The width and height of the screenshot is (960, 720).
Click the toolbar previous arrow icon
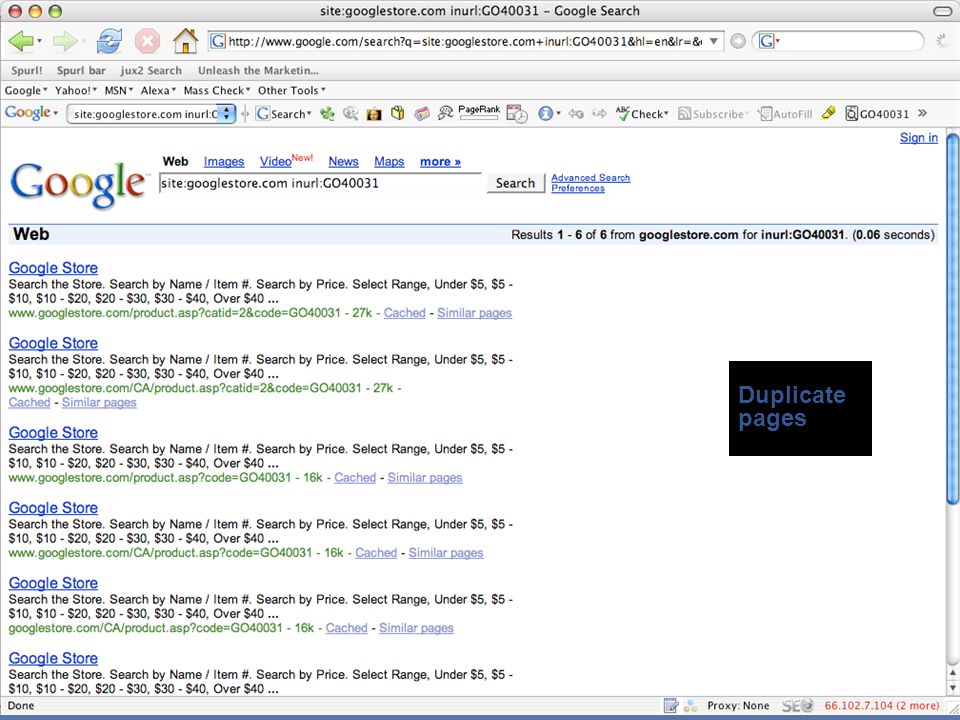pyautogui.click(x=576, y=113)
